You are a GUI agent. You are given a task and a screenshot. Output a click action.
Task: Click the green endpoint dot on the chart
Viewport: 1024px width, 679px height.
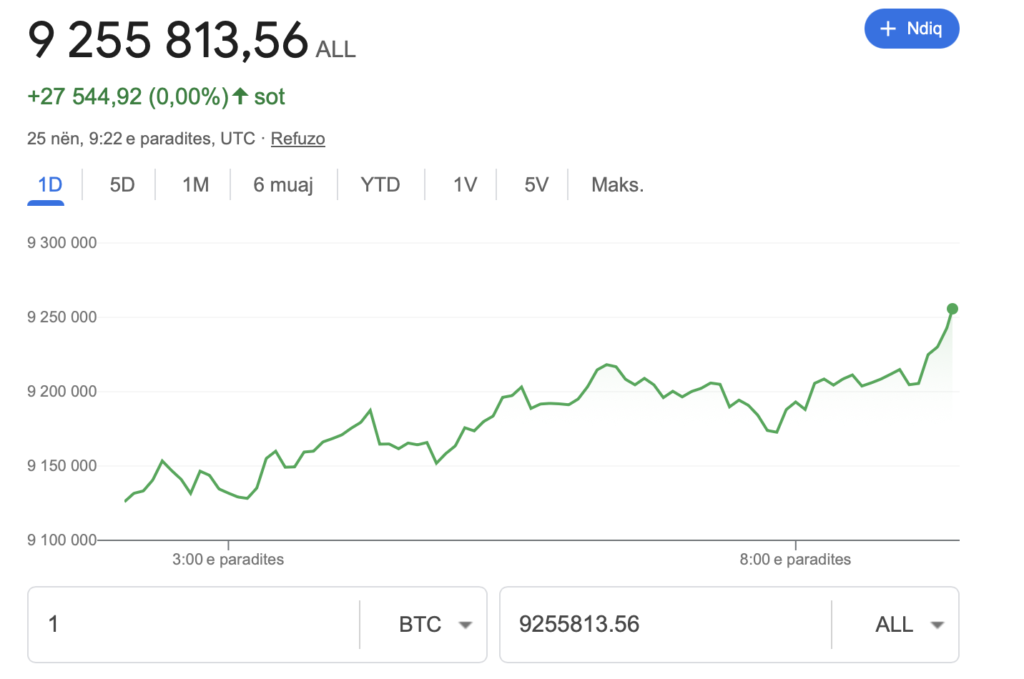[x=952, y=308]
